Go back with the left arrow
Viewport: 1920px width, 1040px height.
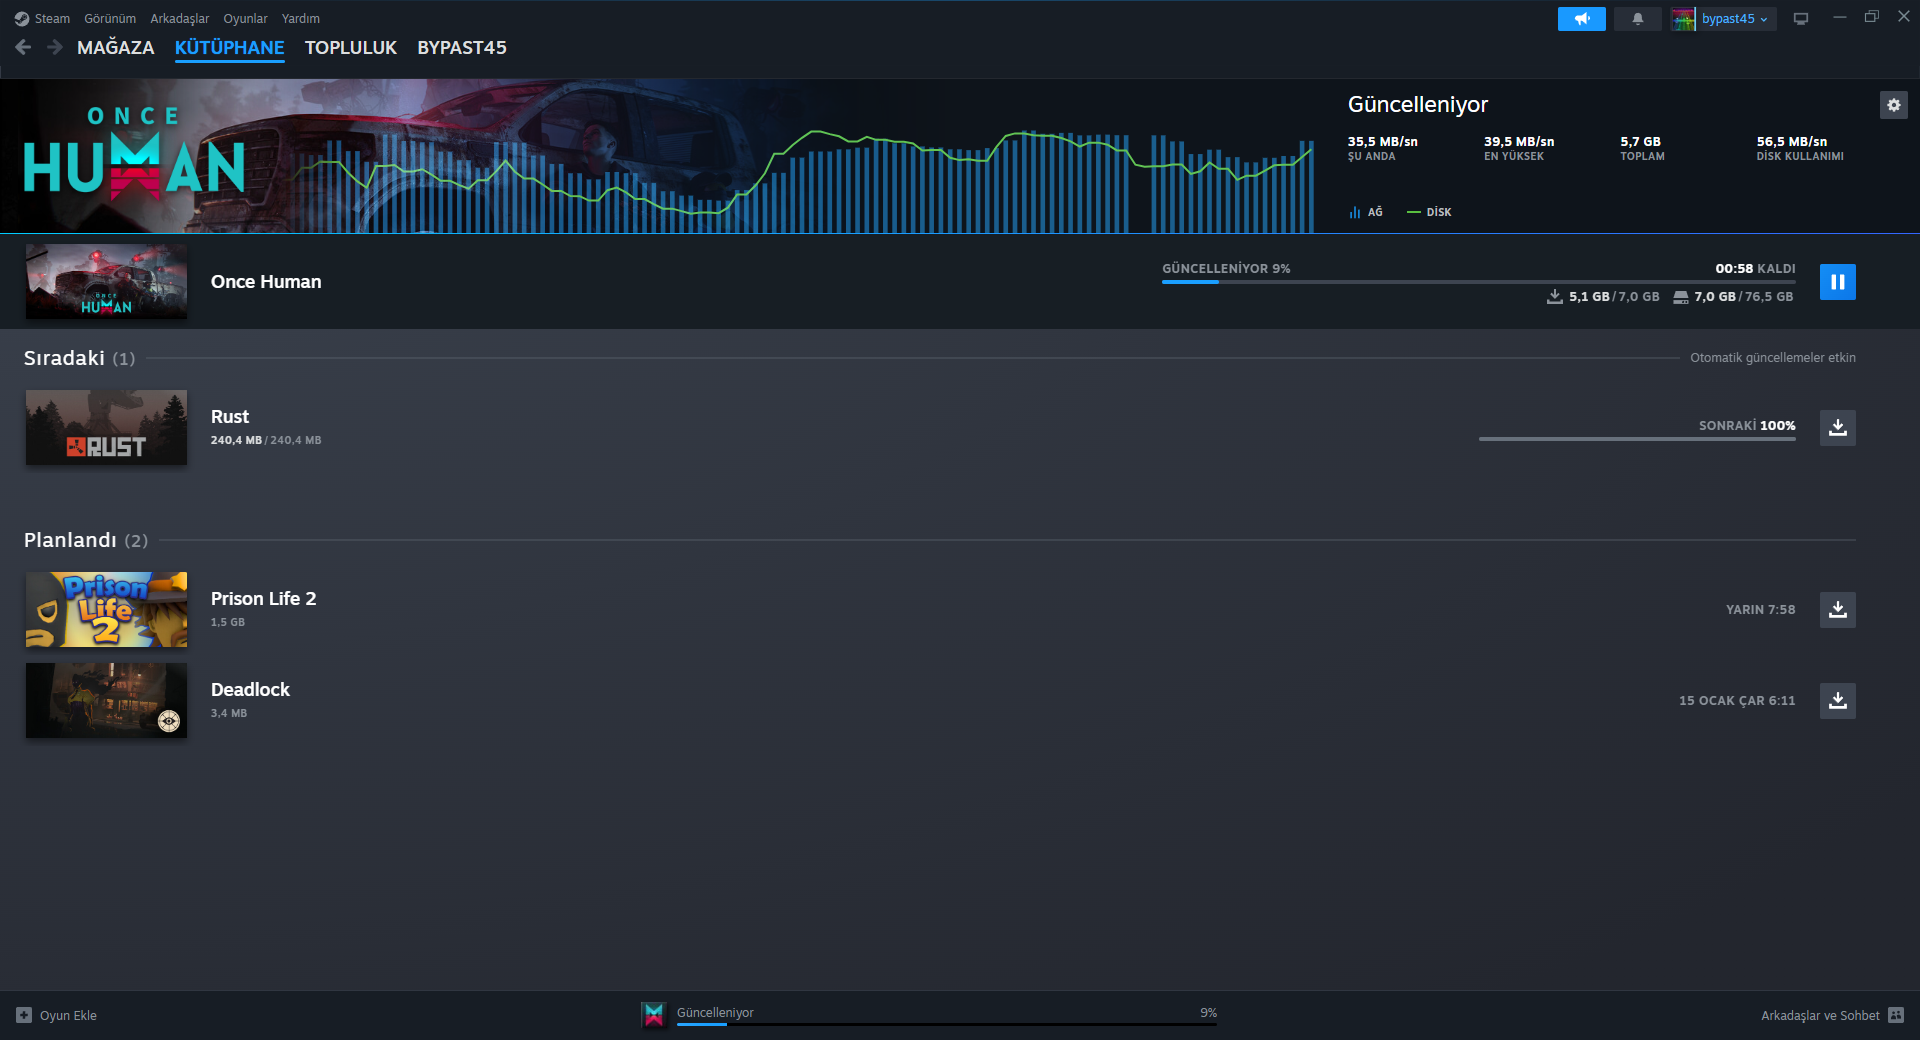(x=23, y=47)
